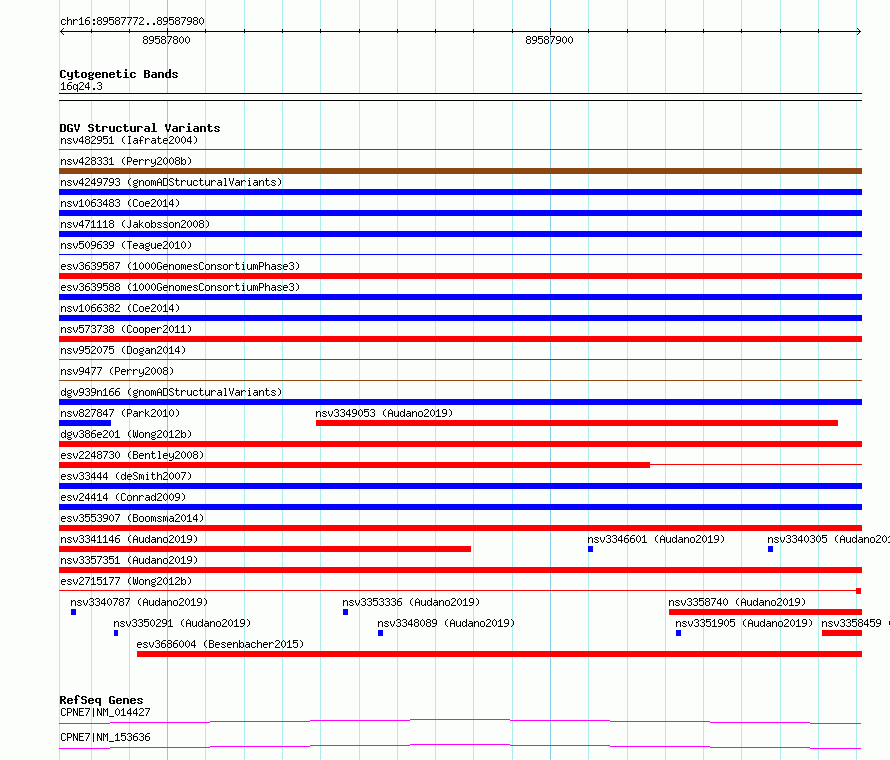Open the nsv1066382 (Coe2014) variant
This screenshot has width=890, height=760.
[120, 308]
